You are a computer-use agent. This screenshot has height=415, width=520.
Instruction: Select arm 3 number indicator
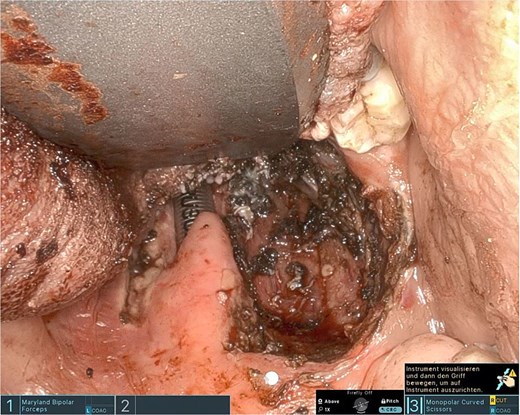click(x=414, y=405)
